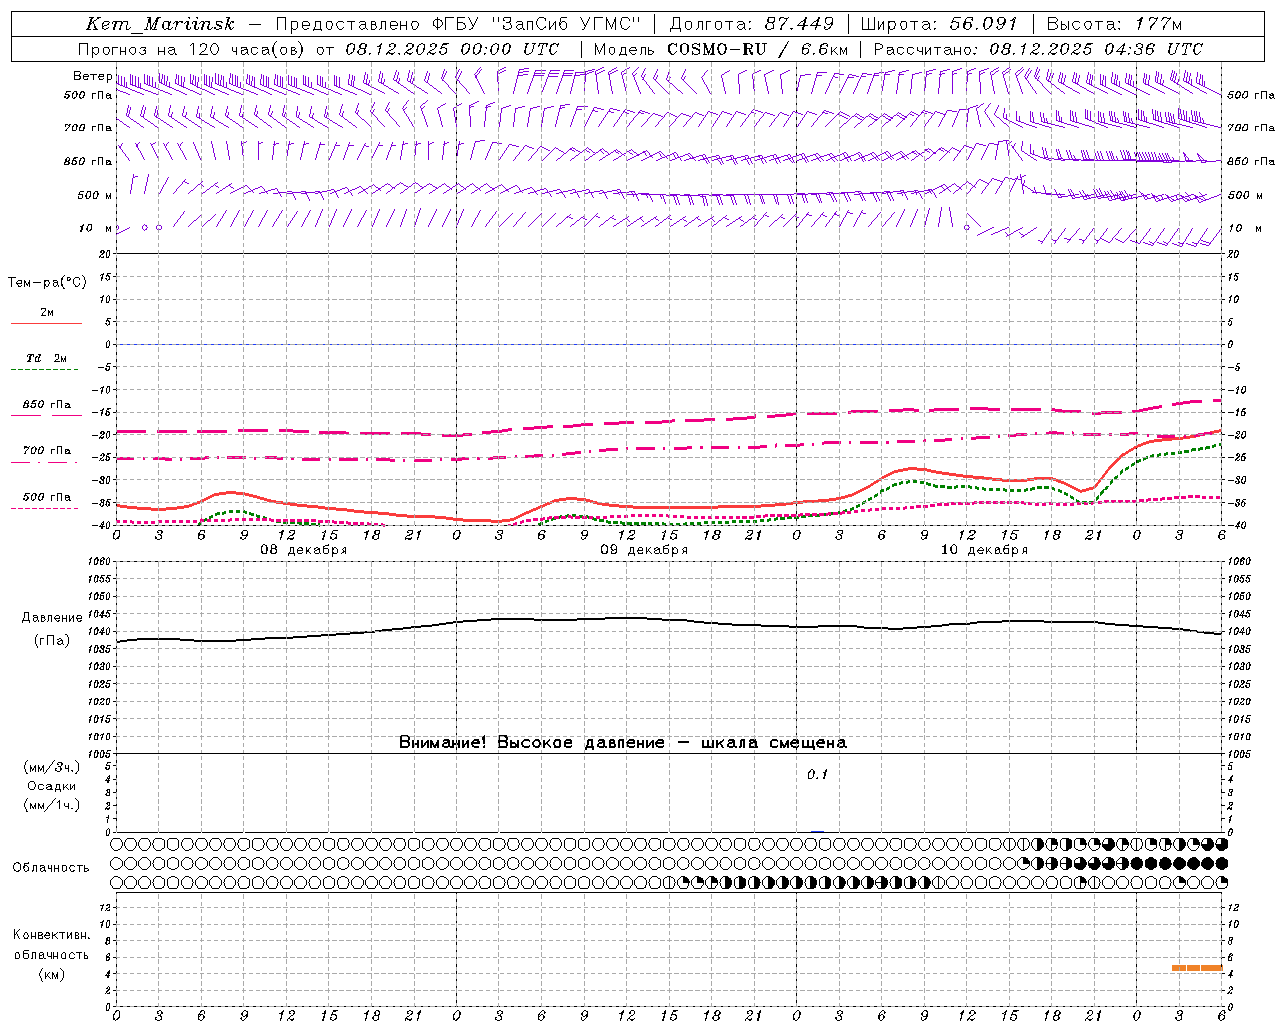Image resolution: width=1280 pixels, height=1024 pixels.
Task: Click the Облачность cloud cover label
Action: (x=51, y=868)
